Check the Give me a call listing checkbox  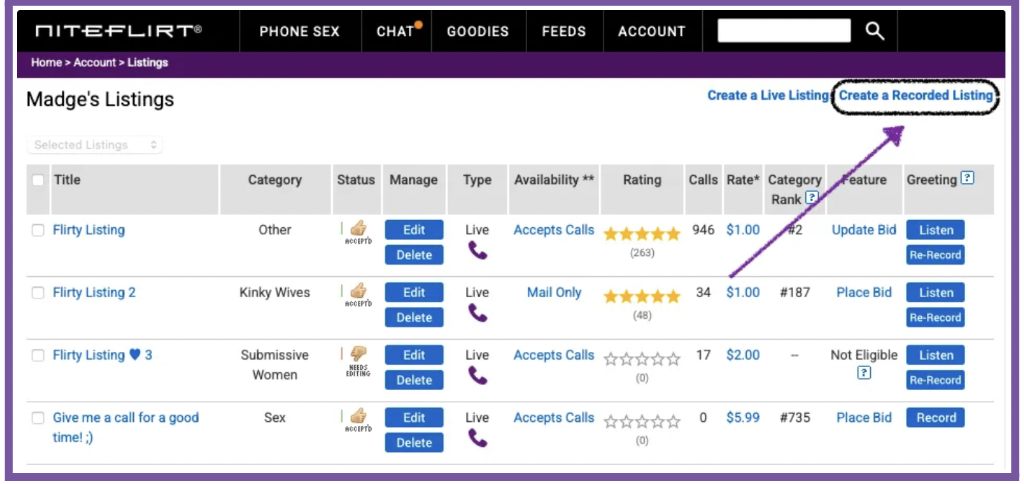coord(39,418)
